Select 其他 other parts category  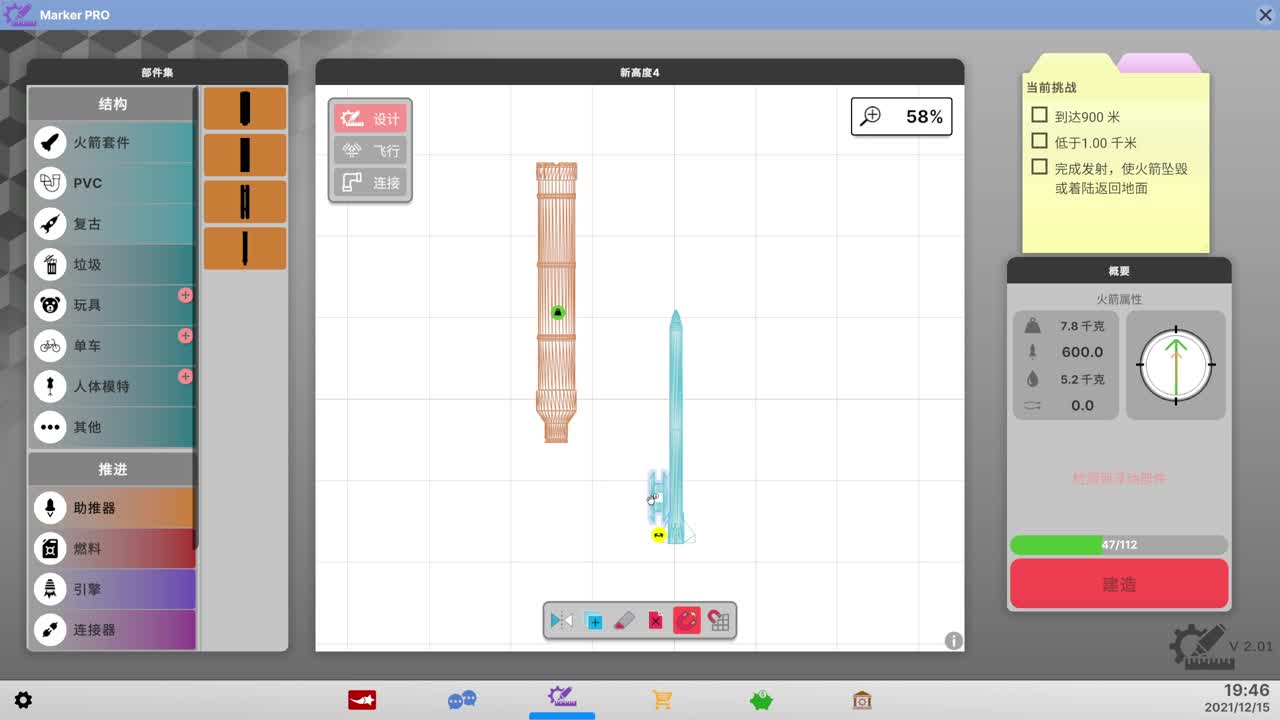(x=111, y=427)
